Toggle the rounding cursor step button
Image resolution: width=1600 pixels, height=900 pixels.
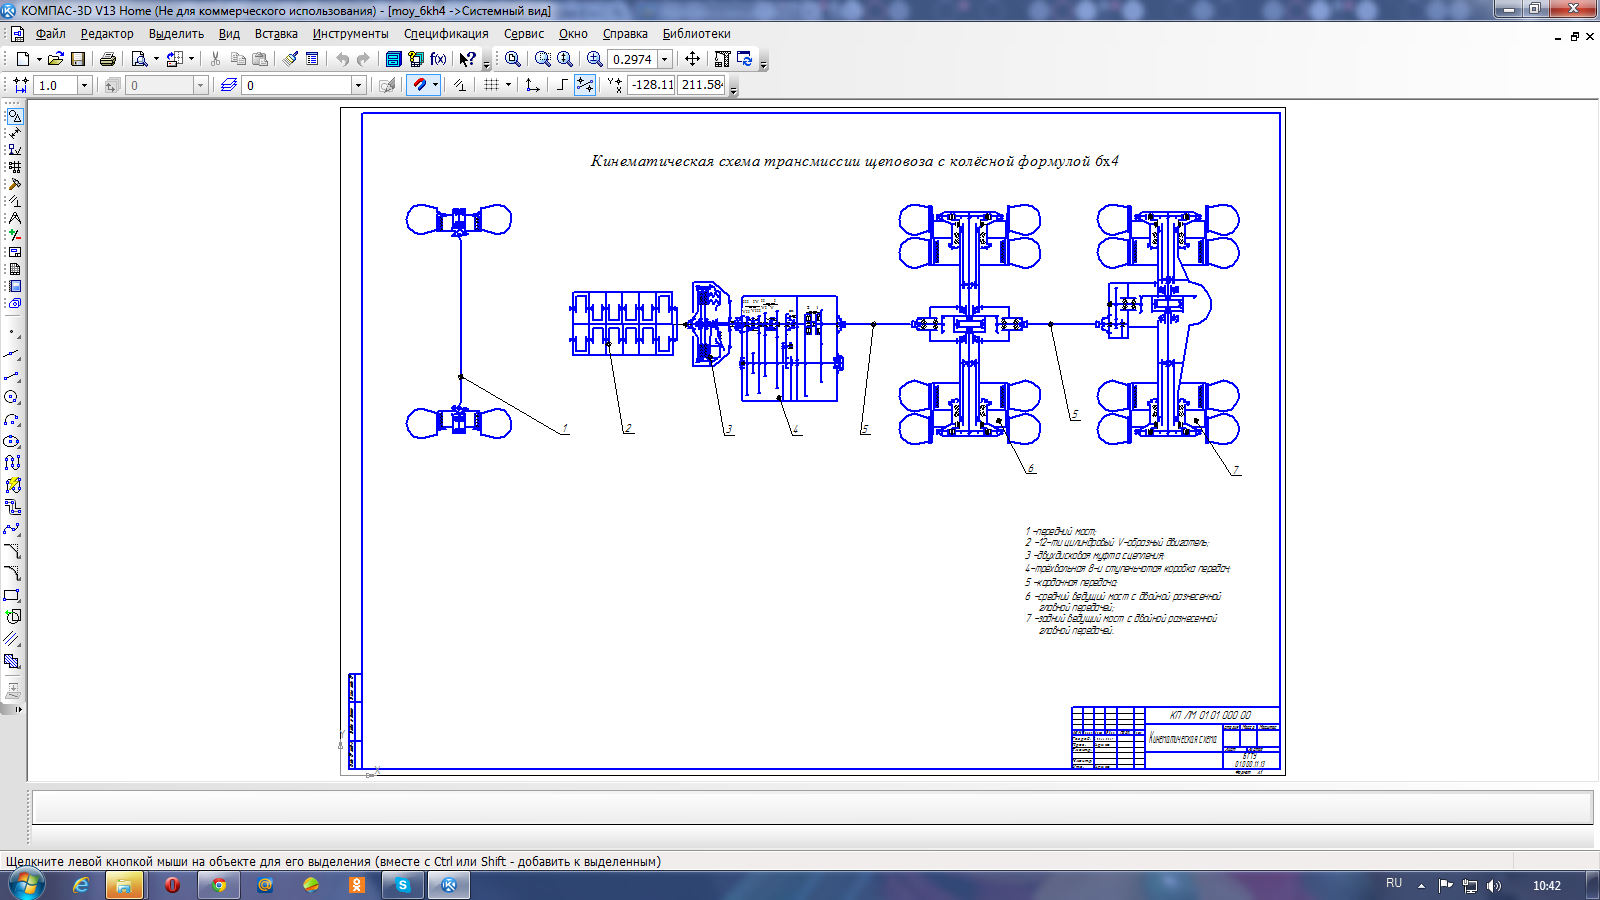585,85
